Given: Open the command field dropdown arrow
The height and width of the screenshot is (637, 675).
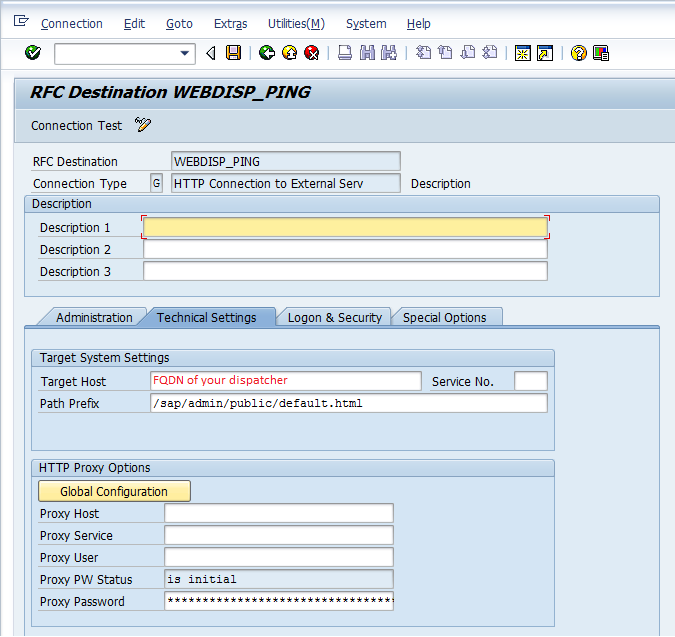Looking at the screenshot, I should tap(185, 53).
